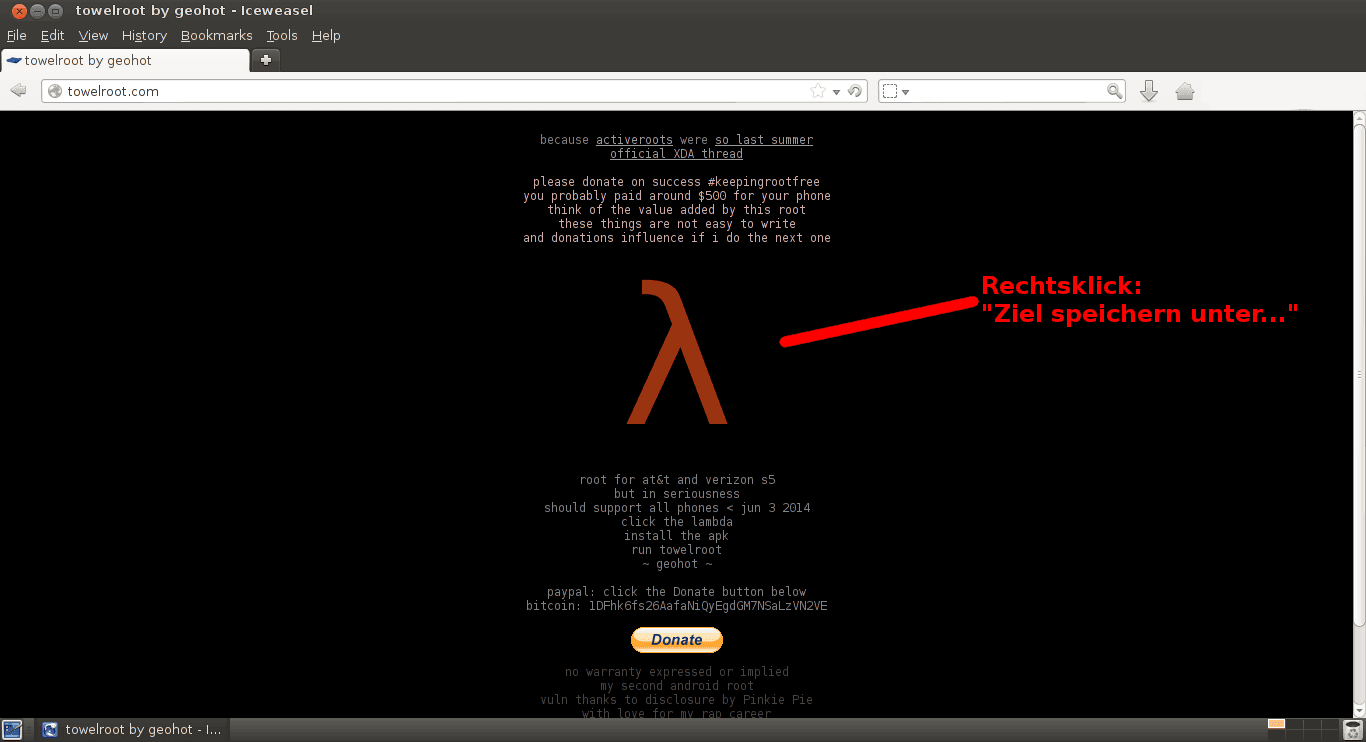The image size is (1366, 742).
Task: Open the Downloads arrow button
Action: 1149,91
